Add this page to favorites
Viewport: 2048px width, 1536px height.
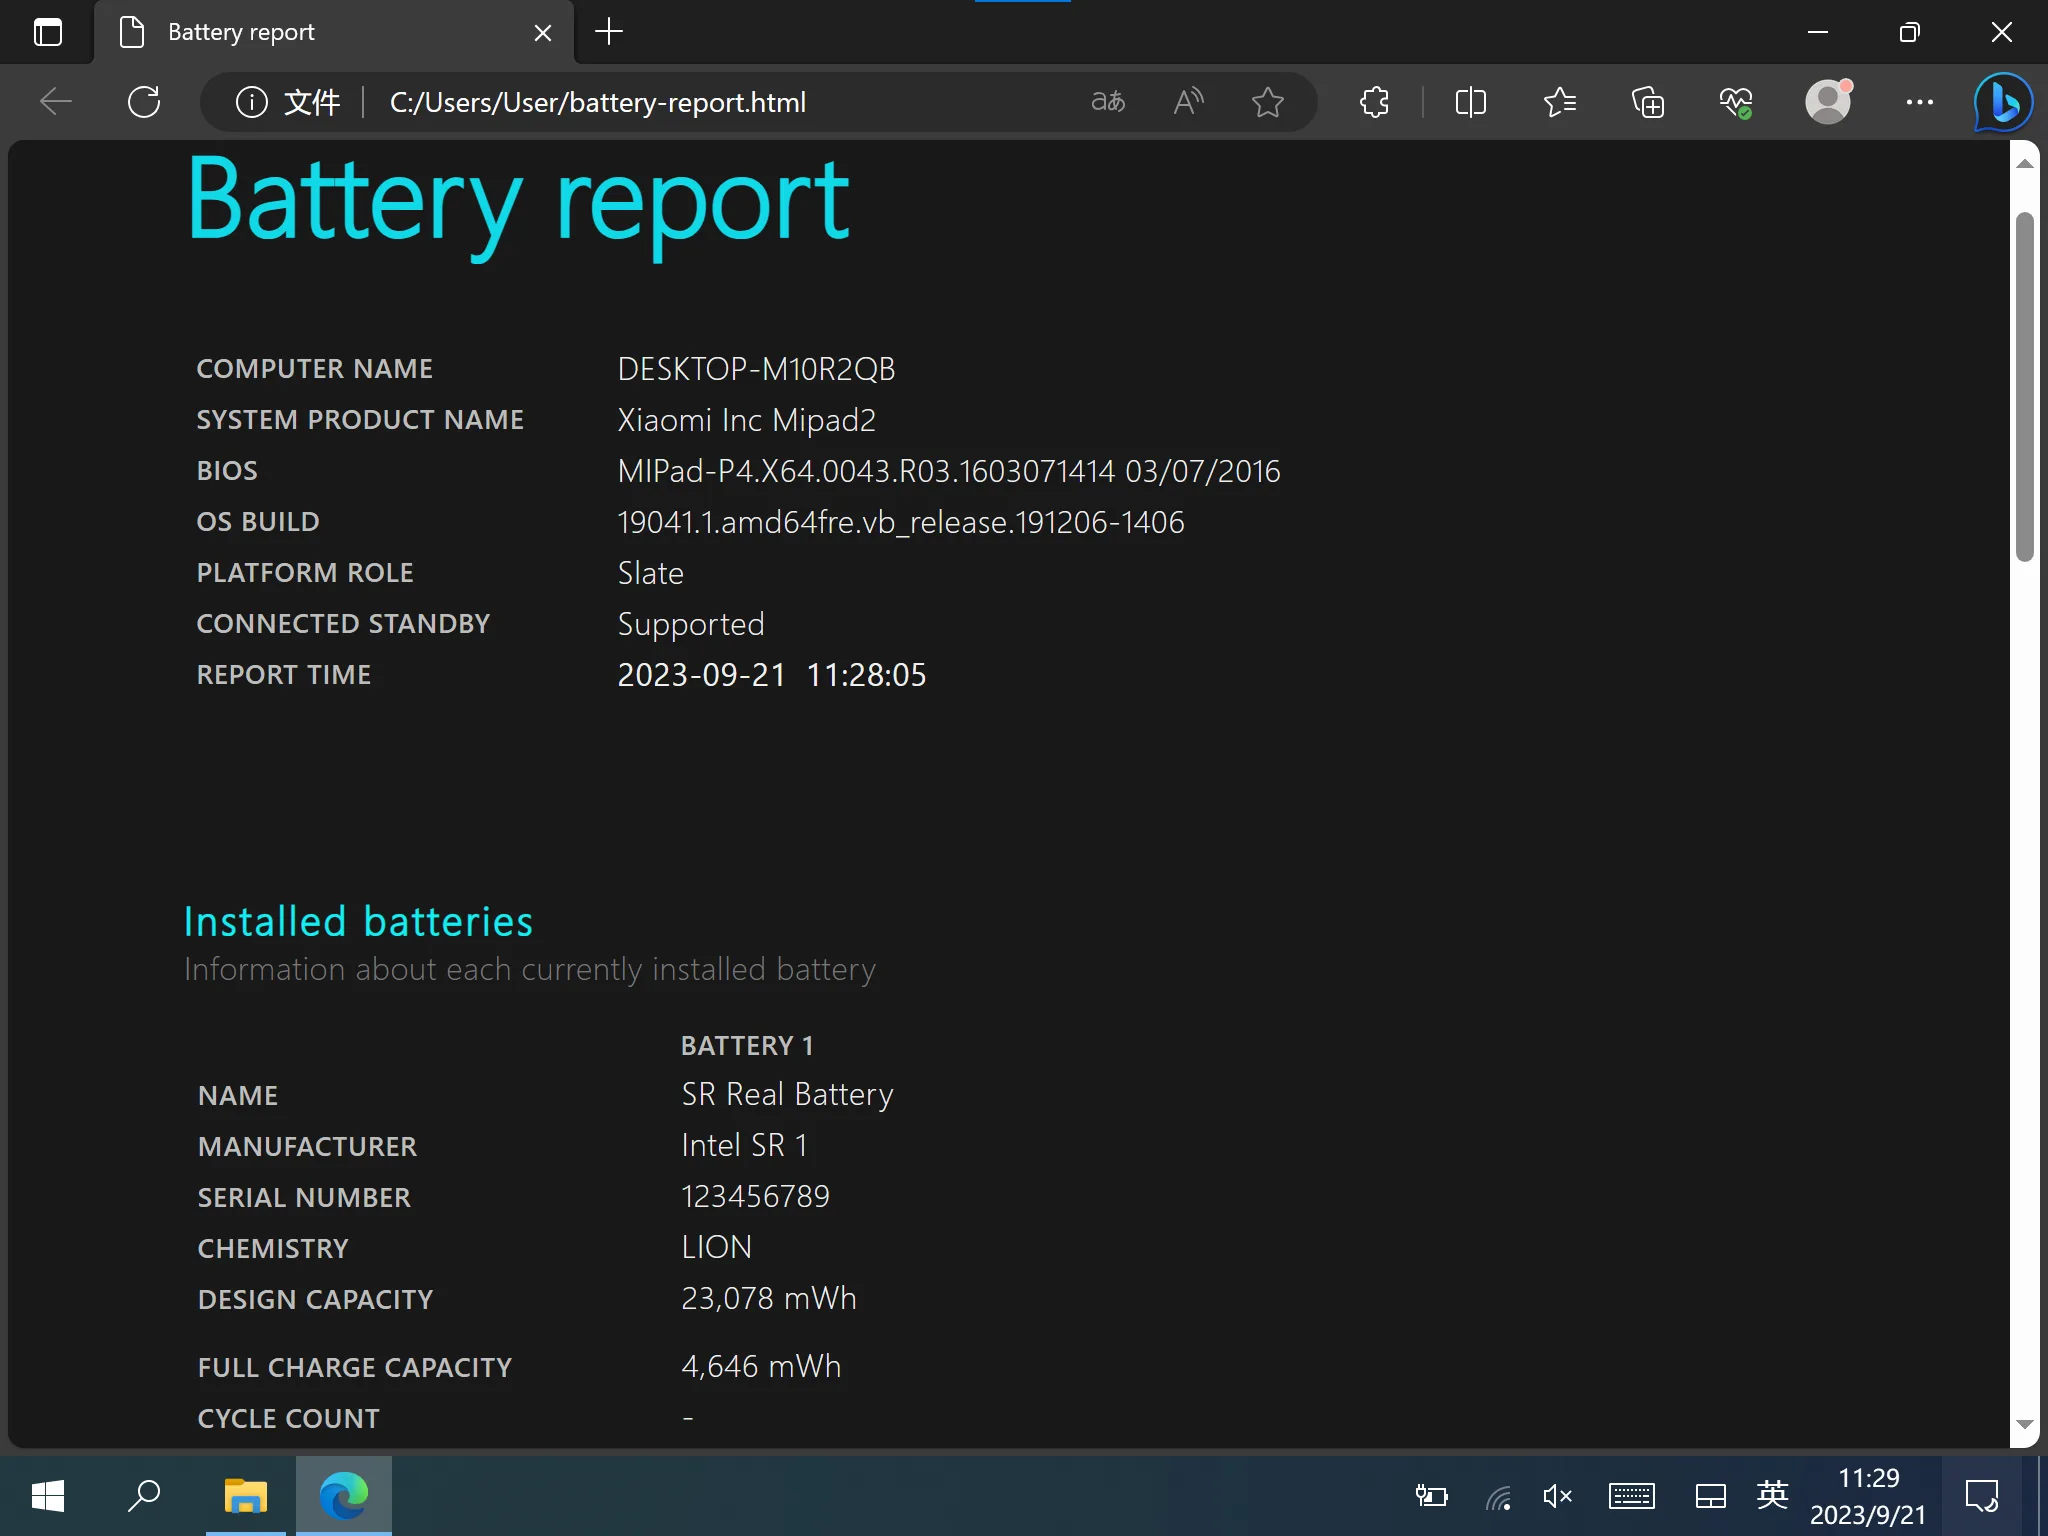click(1267, 101)
